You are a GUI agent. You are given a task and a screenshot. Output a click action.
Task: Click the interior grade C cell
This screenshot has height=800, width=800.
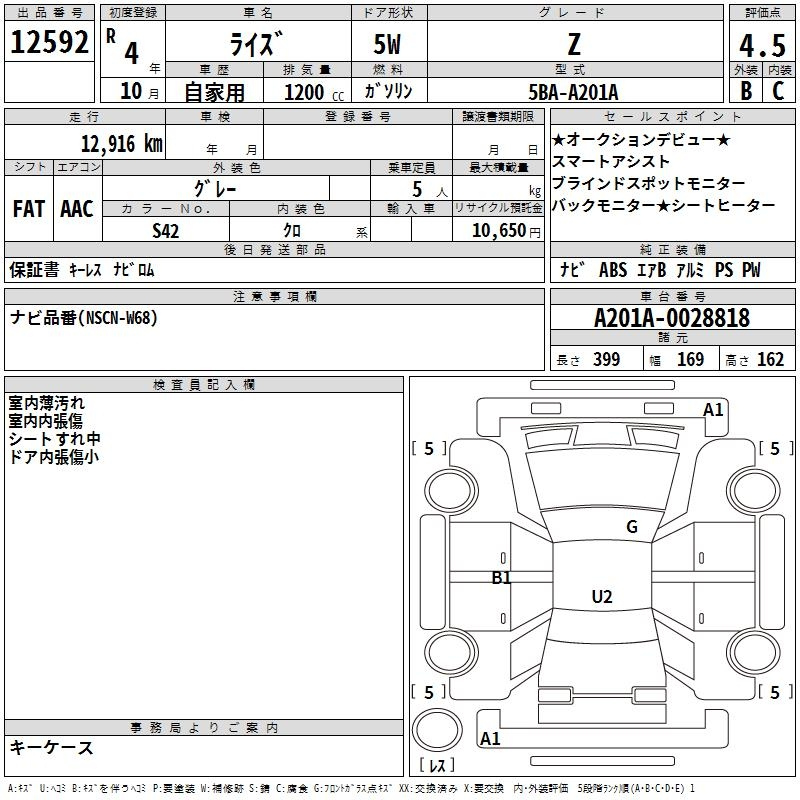(778, 90)
